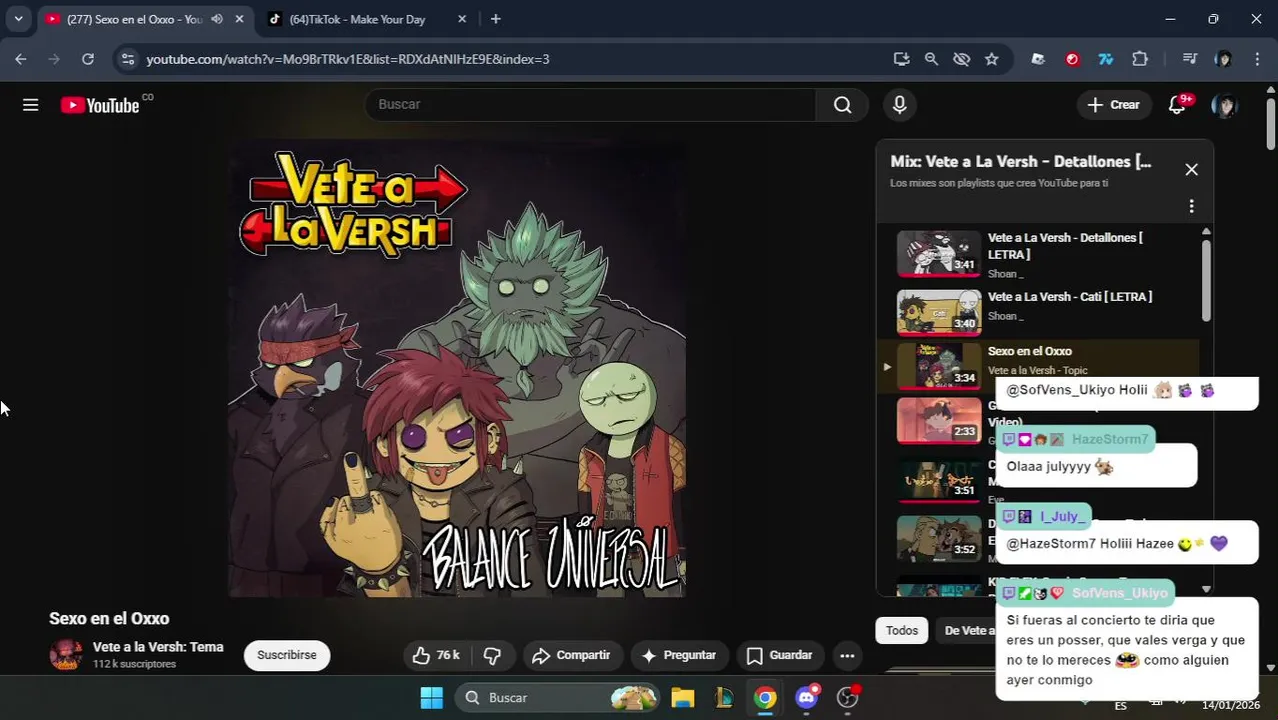Mute the Sexo en el Oxxo tab audio
The image size is (1278, 720).
(217, 19)
